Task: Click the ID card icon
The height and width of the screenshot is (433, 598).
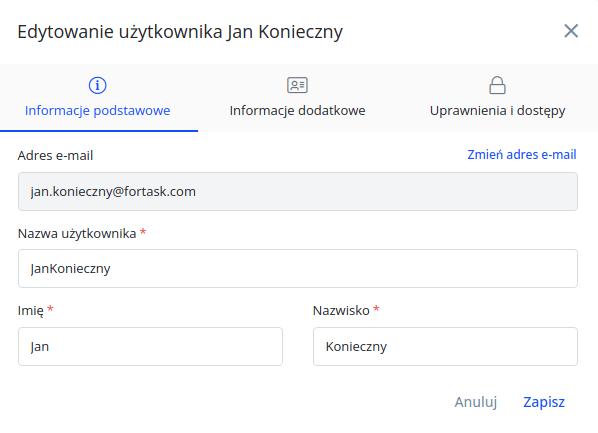Action: pos(297,85)
